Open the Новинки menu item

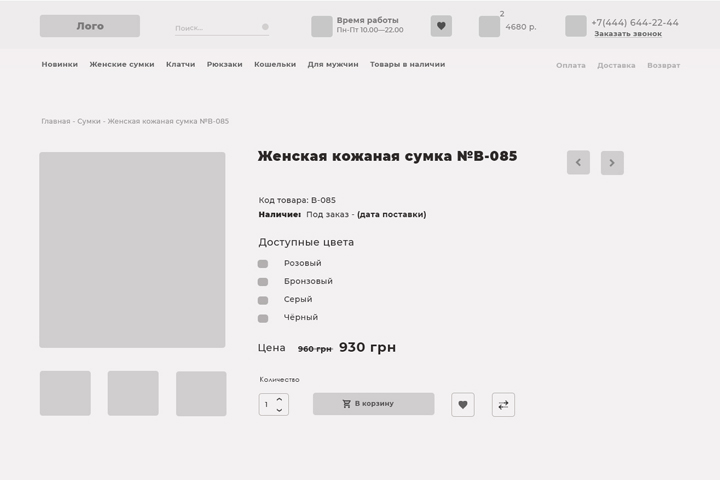pyautogui.click(x=60, y=64)
